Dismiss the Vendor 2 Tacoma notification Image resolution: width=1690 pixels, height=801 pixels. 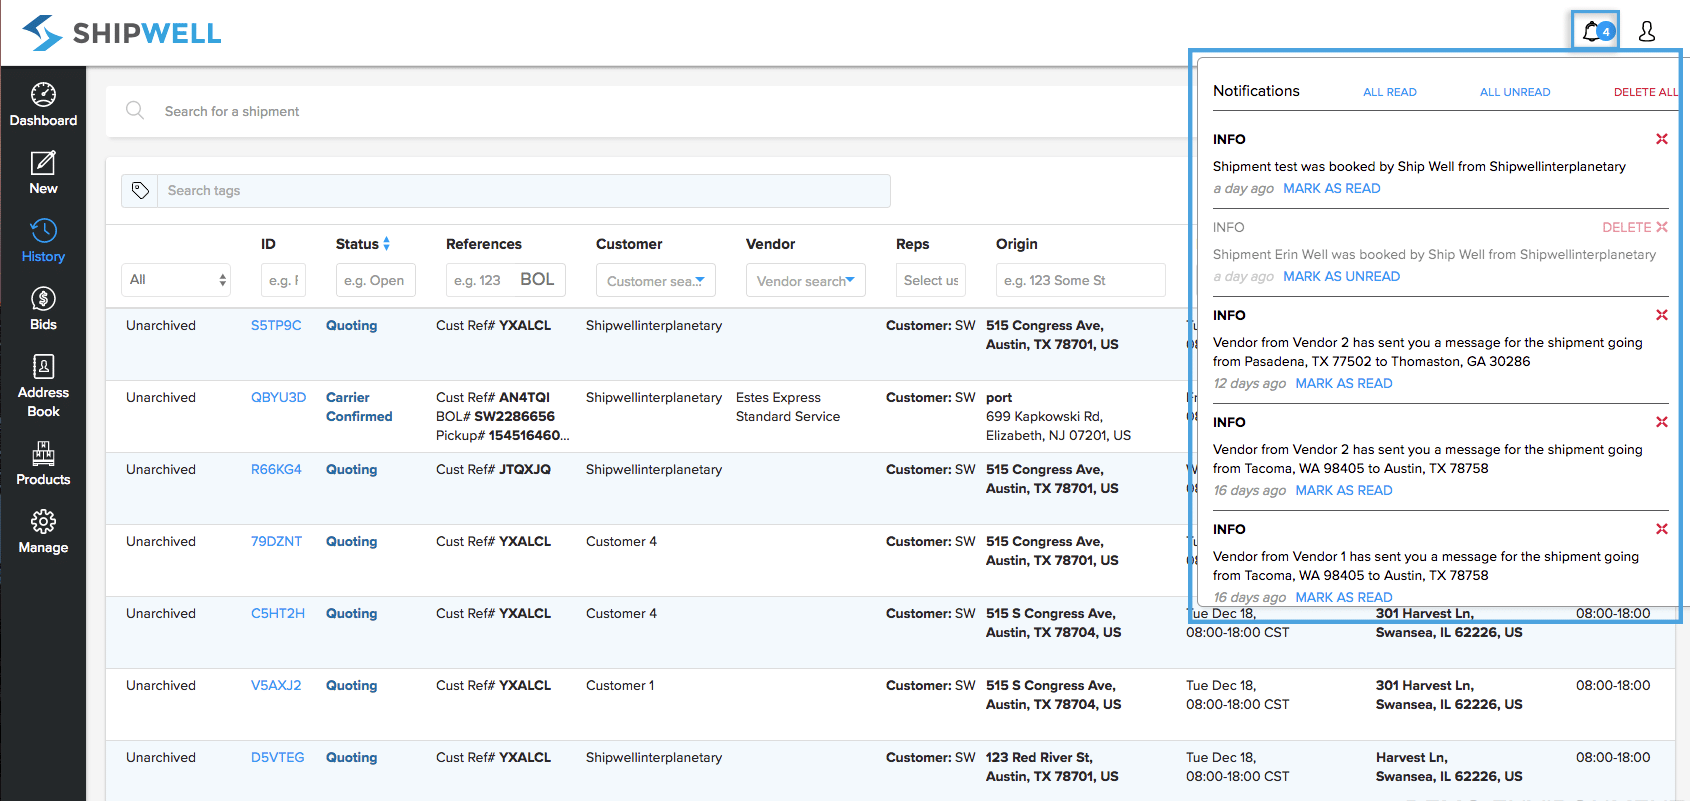tap(1661, 422)
